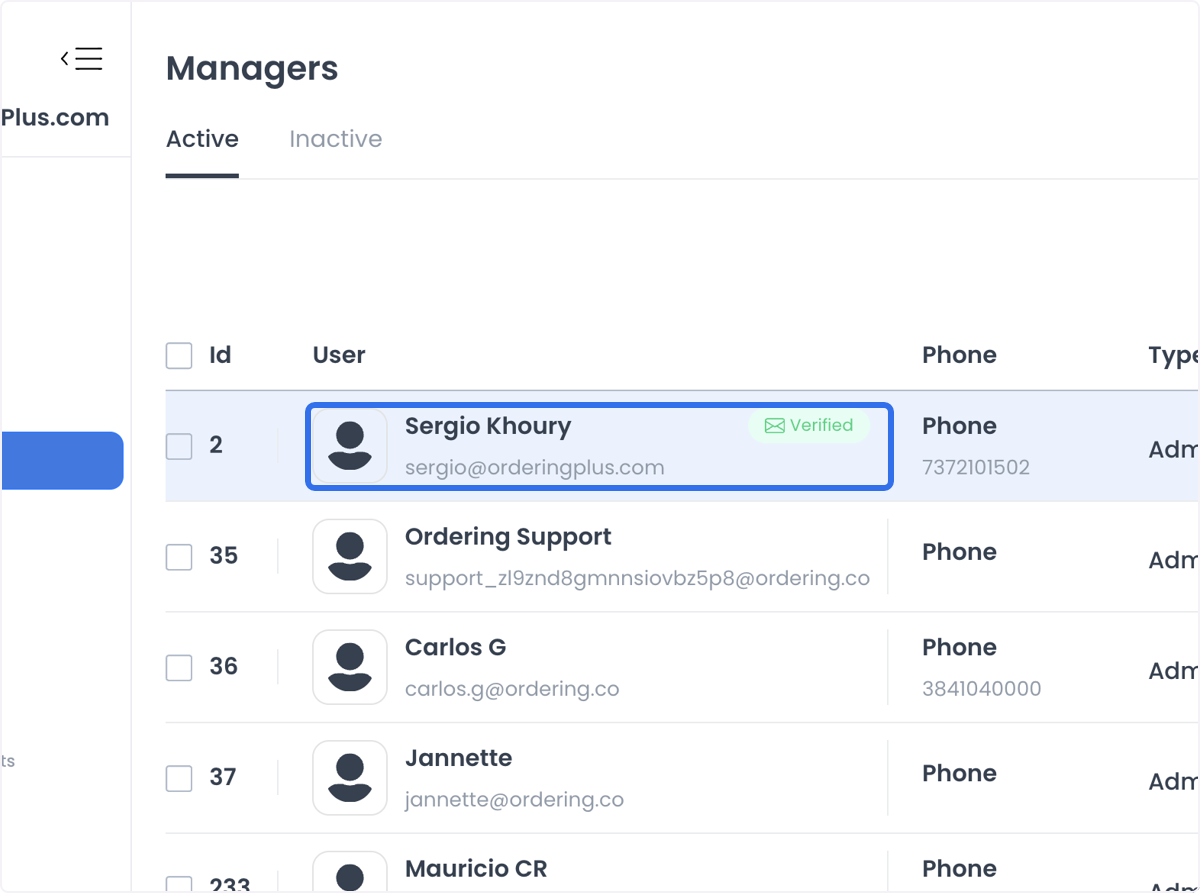Click Sergio Khoury's avatar icon
The width and height of the screenshot is (1200, 893).
(x=350, y=446)
